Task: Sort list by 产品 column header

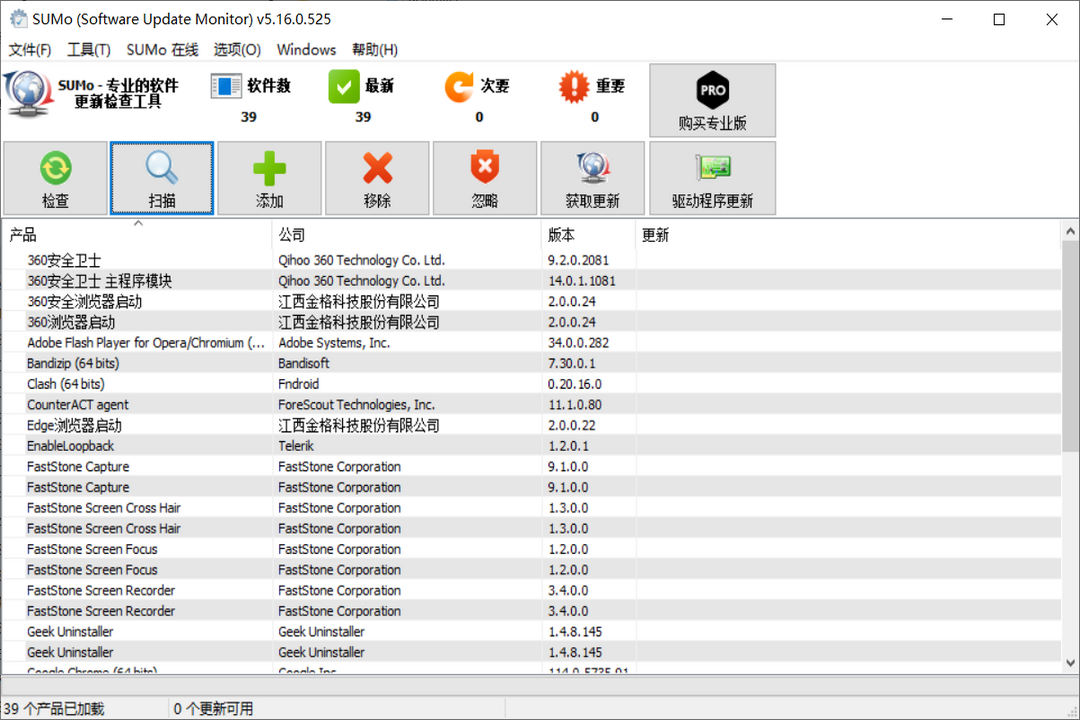Action: tap(137, 235)
